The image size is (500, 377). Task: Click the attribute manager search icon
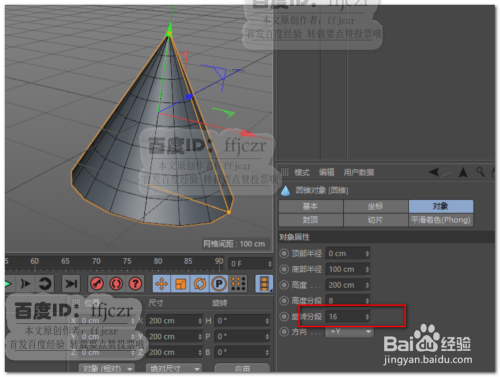pyautogui.click(x=480, y=172)
